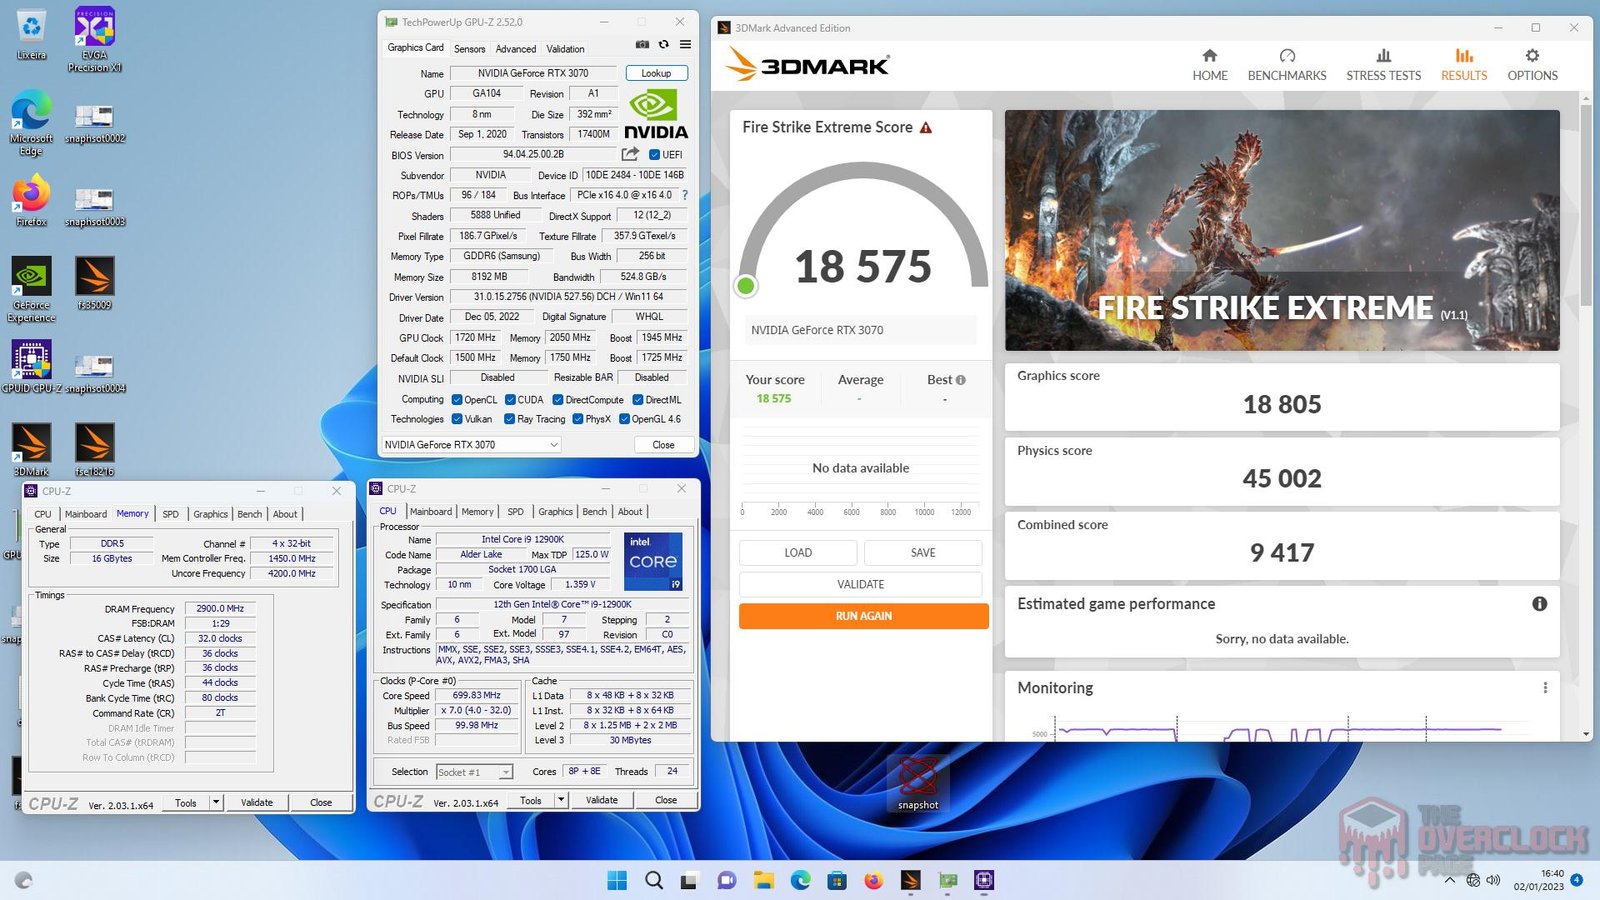Image resolution: width=1600 pixels, height=900 pixels.
Task: Open the Monitoring three-dot menu
Action: point(1546,688)
